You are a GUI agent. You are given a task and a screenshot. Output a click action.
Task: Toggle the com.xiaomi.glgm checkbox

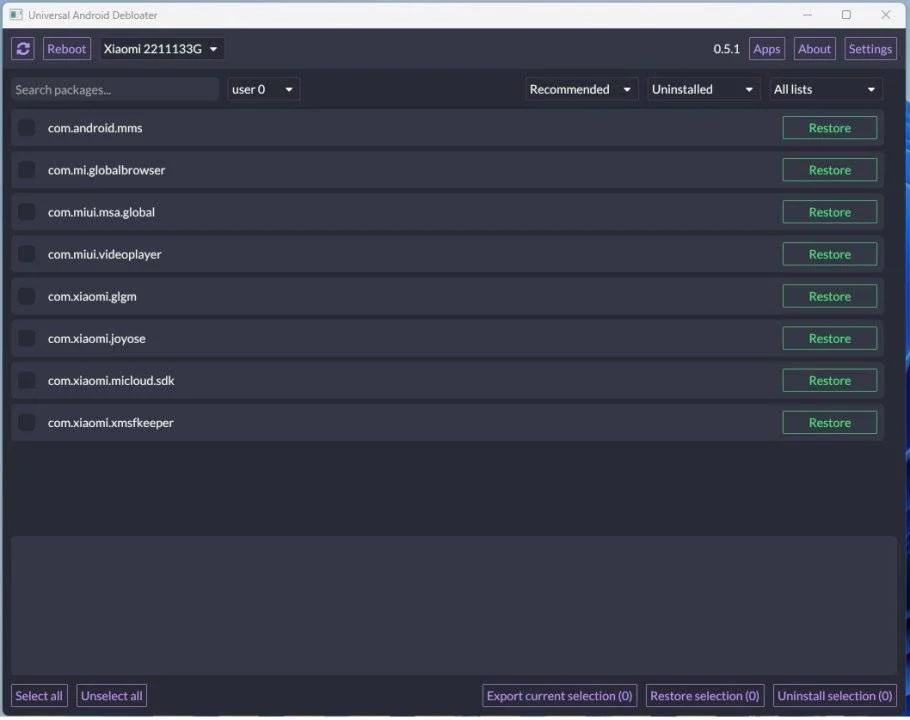(x=26, y=296)
